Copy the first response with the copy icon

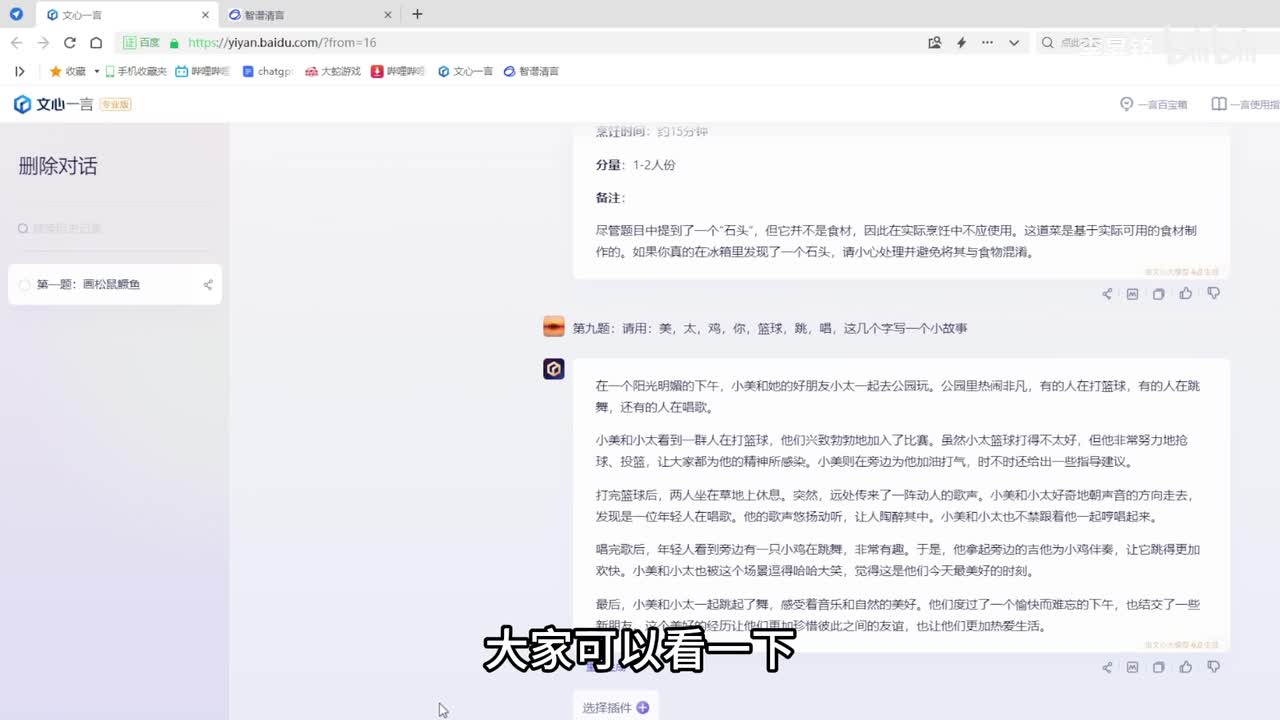1159,294
